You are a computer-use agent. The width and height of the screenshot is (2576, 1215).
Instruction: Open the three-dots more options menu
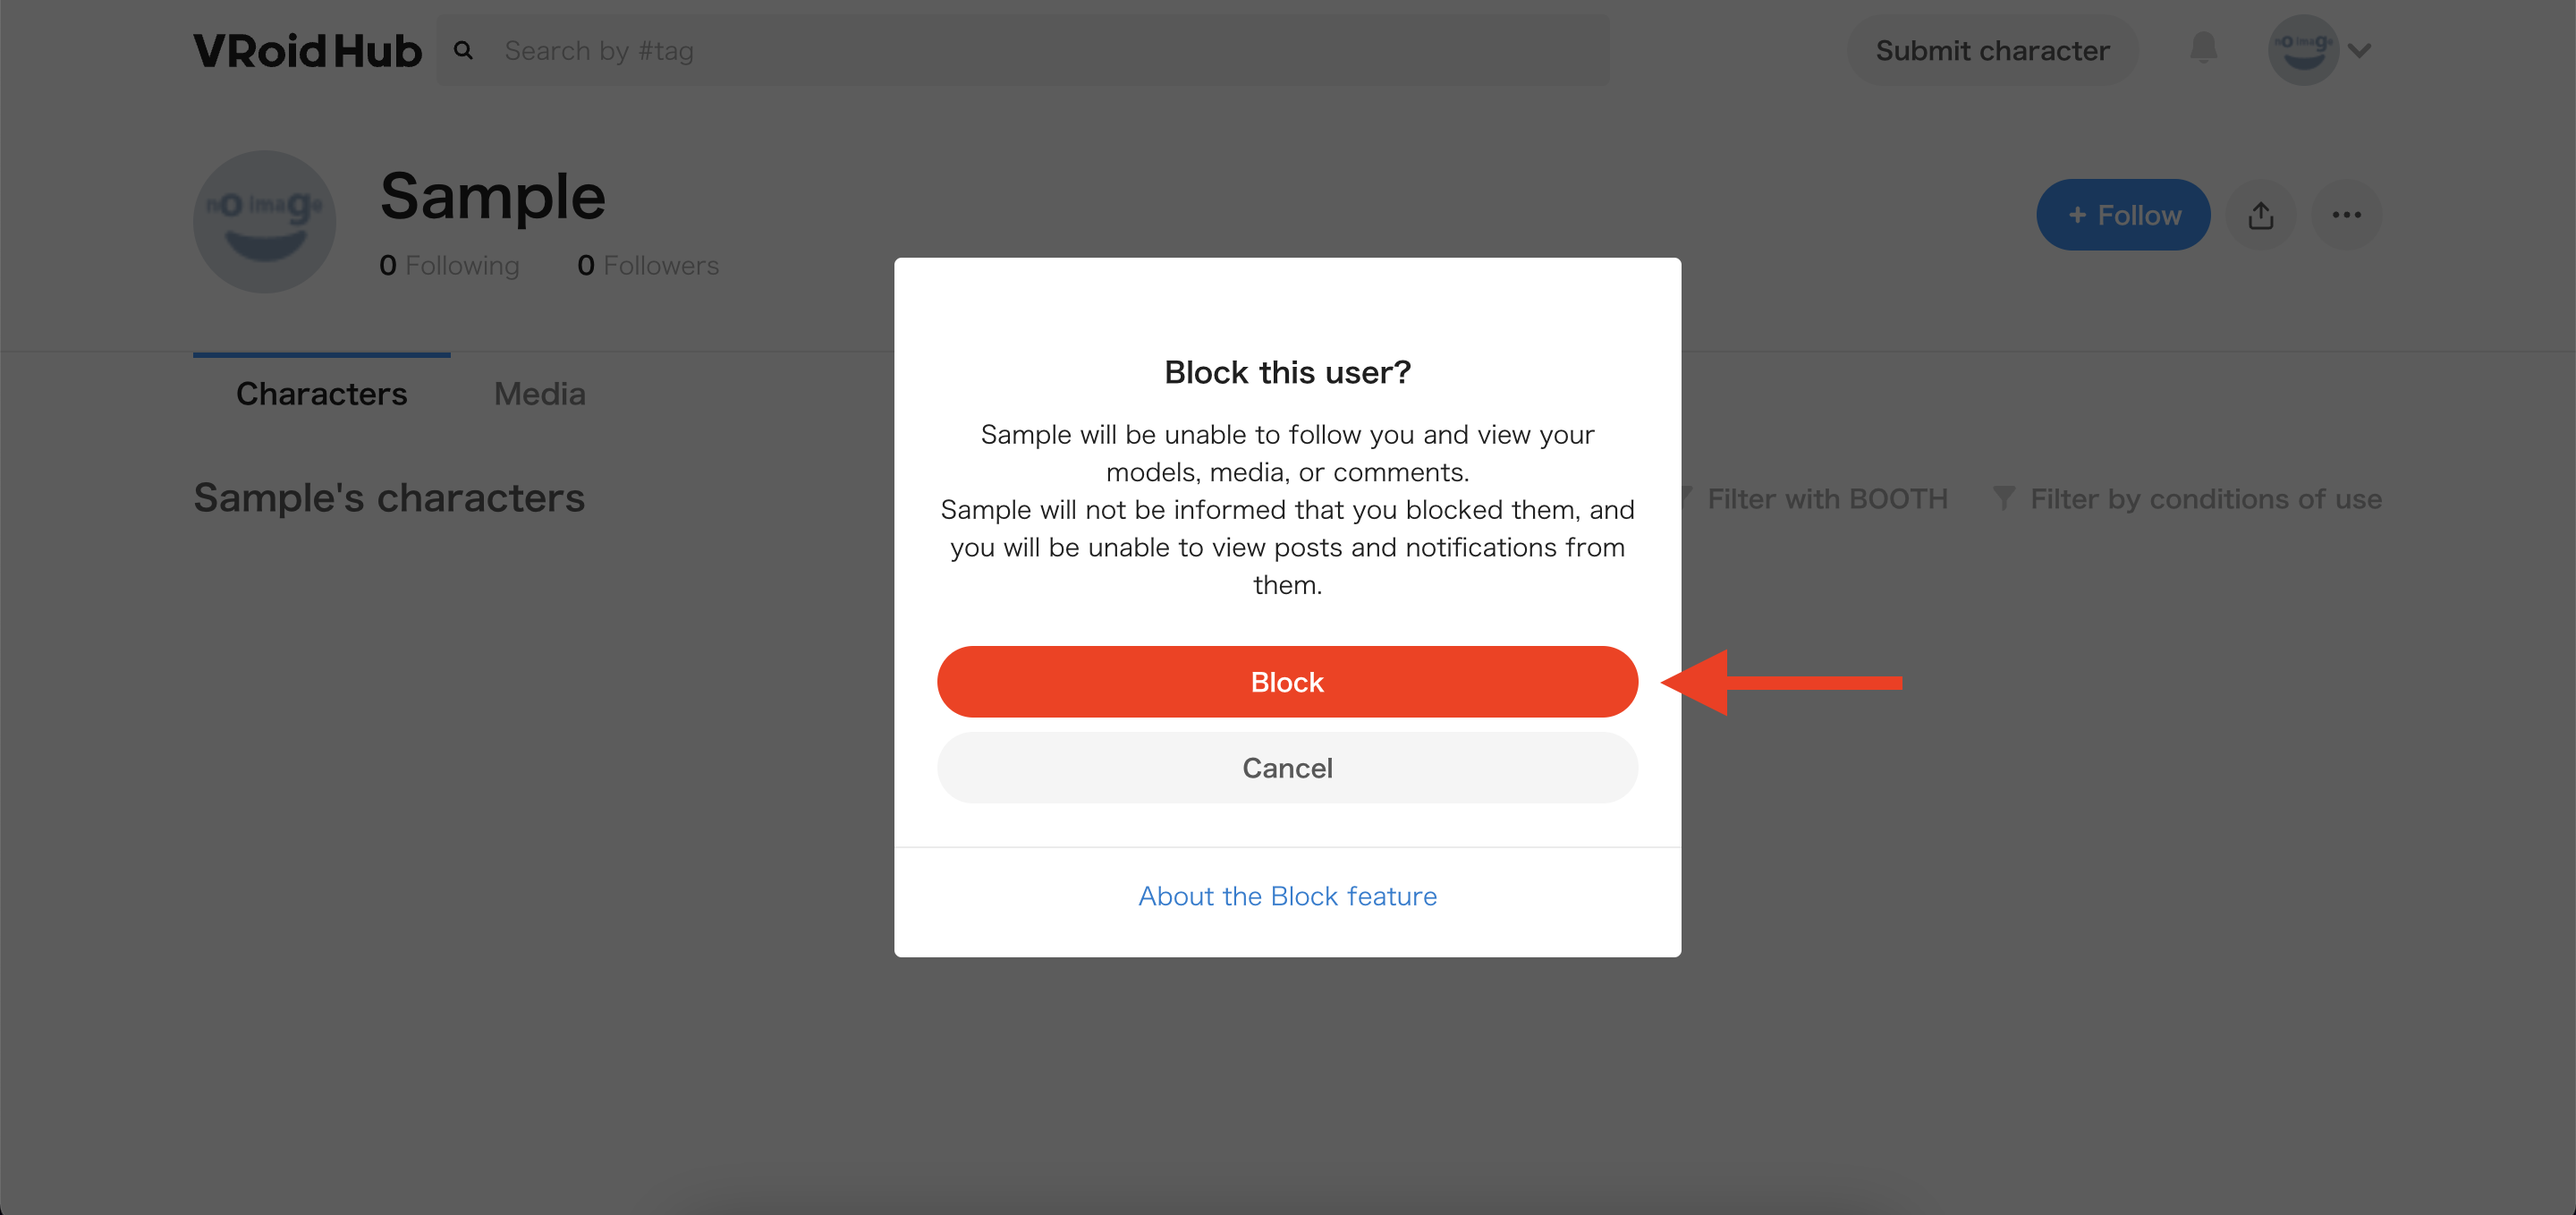click(x=2346, y=215)
